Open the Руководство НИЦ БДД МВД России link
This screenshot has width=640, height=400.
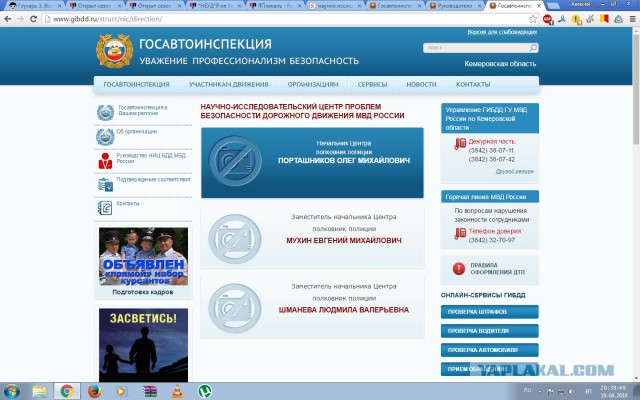(151, 158)
